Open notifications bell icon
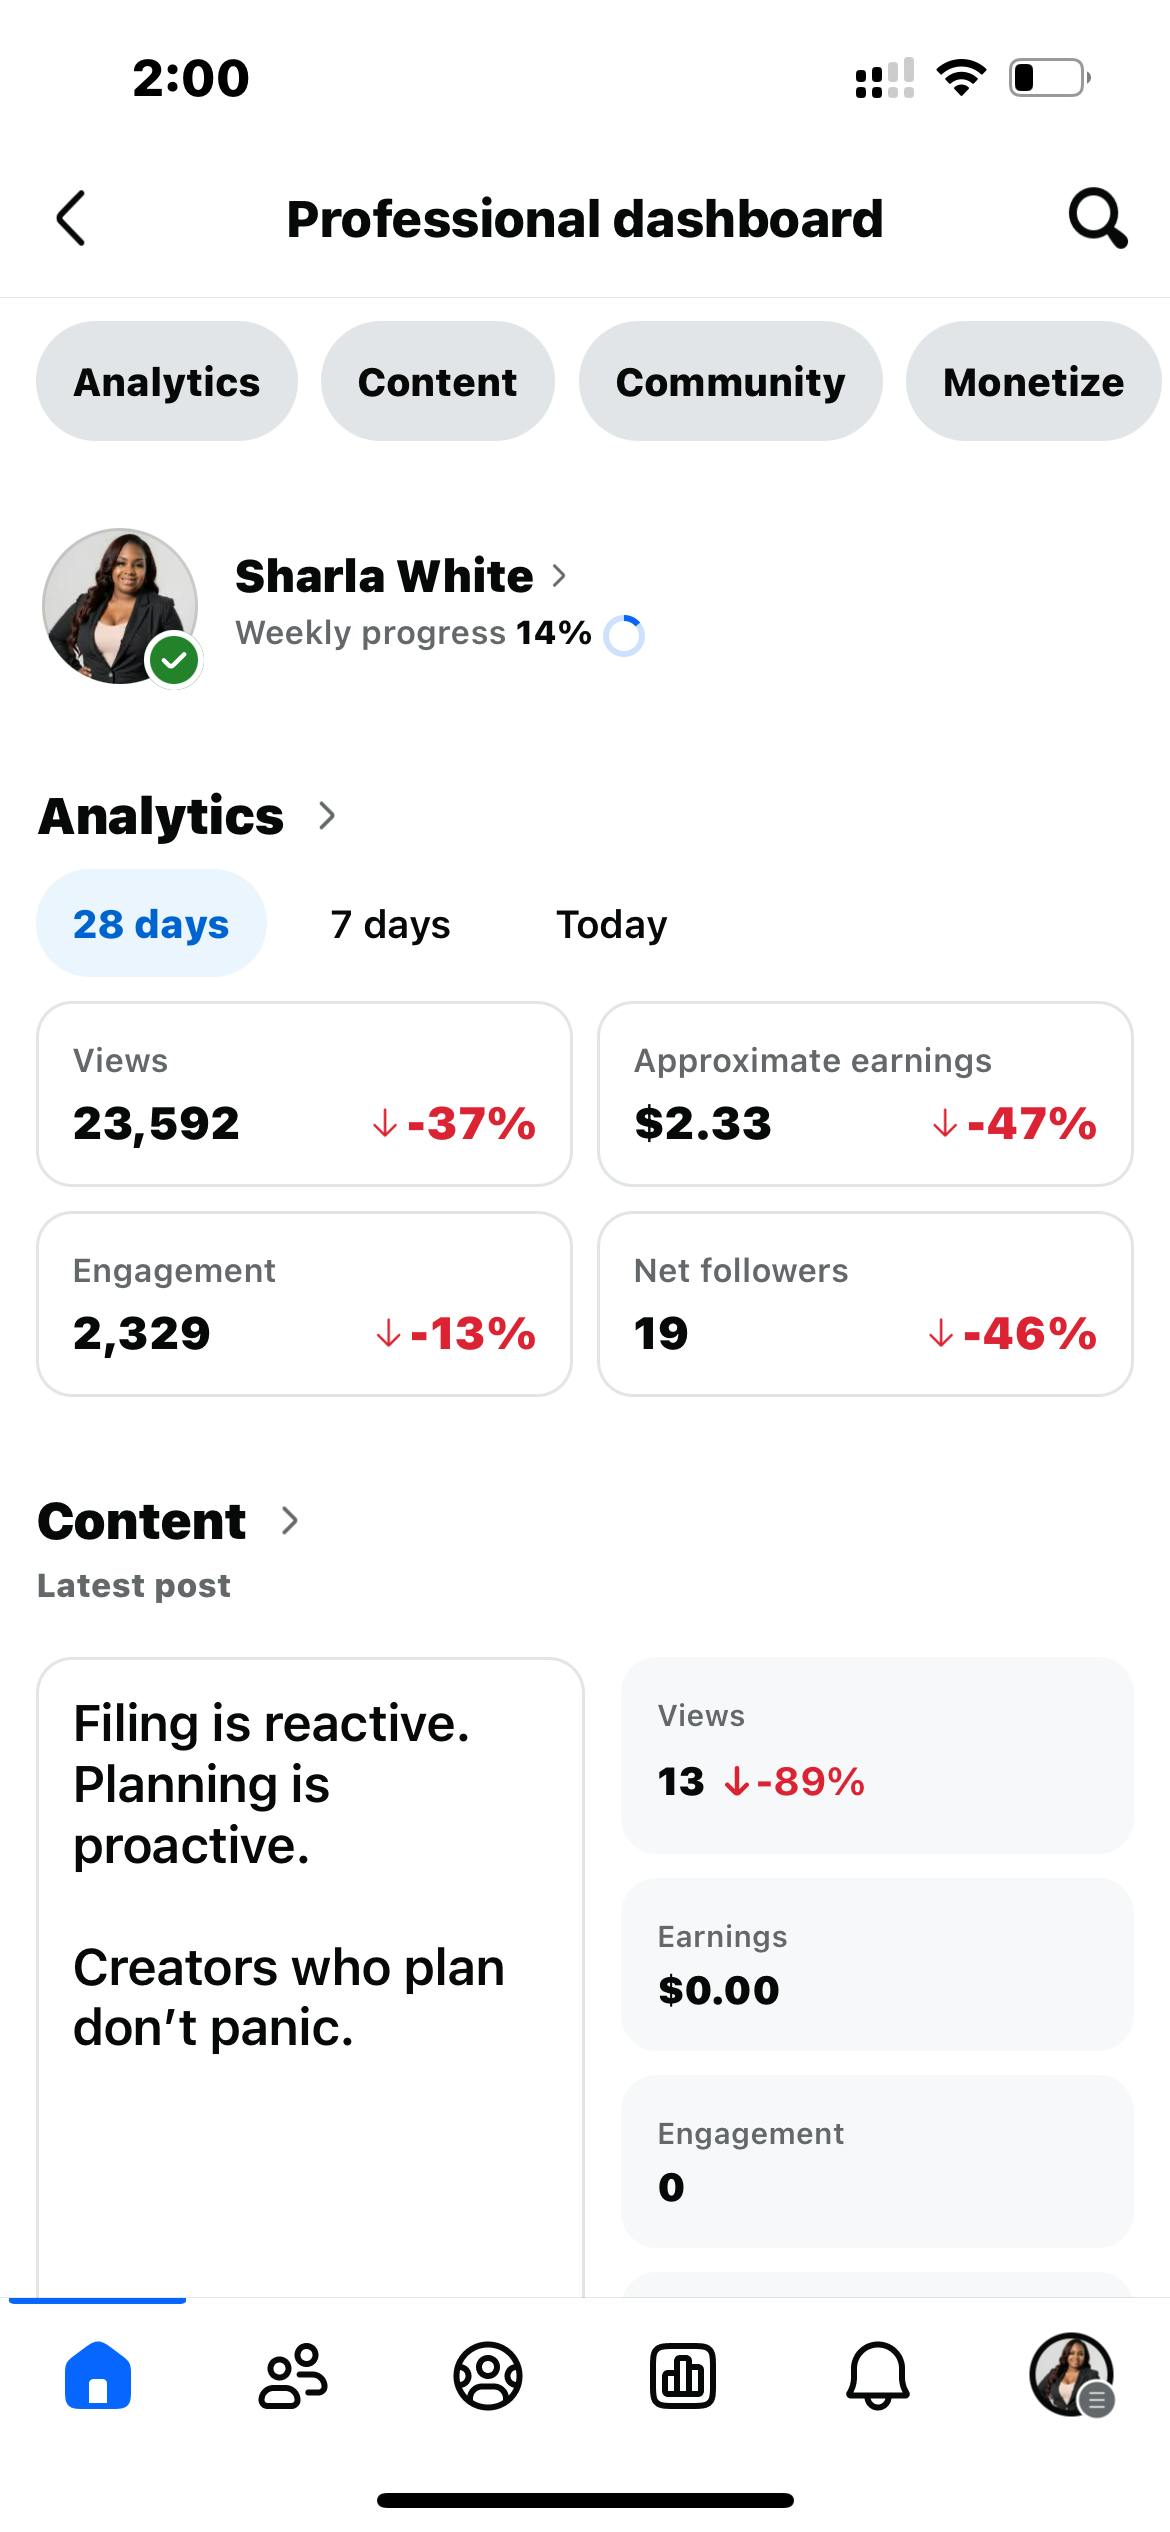 click(878, 2375)
